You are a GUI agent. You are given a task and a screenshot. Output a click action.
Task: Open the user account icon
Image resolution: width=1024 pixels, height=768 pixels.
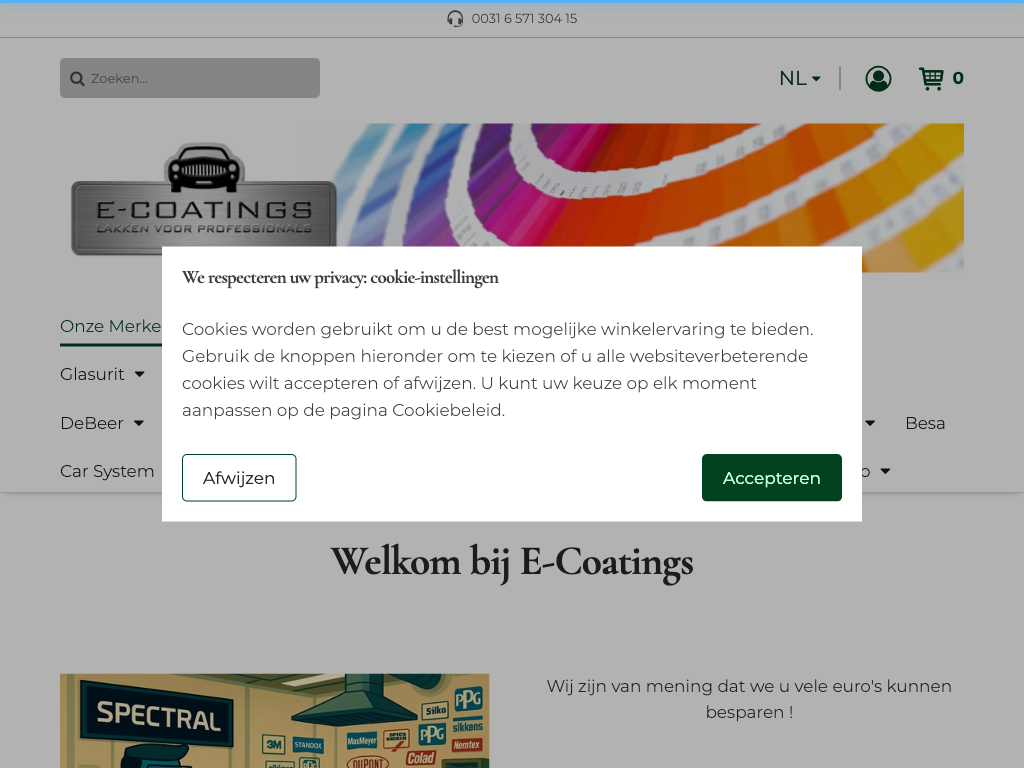coord(878,78)
